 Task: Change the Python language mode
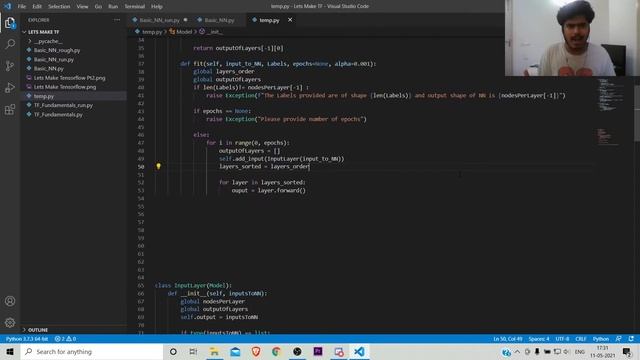(x=600, y=339)
